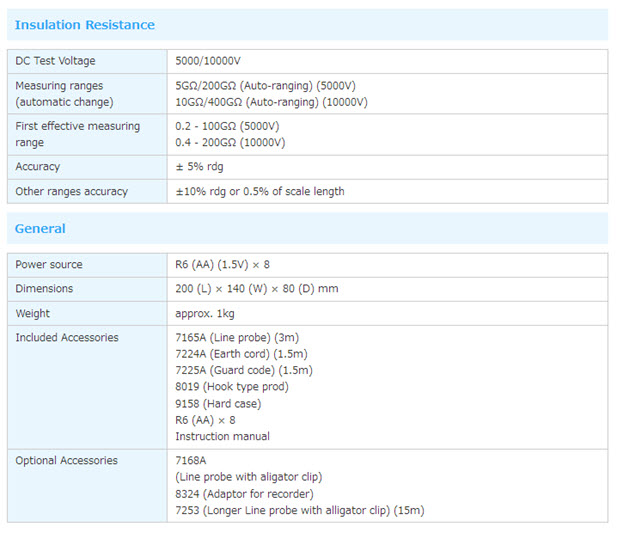Select the 8324 (Adaptor for recorder) entry

pos(244,494)
